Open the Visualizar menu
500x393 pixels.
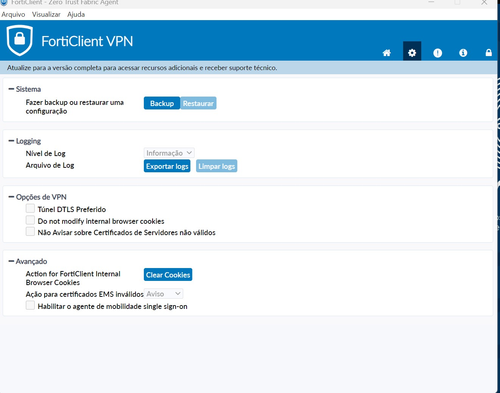coord(46,14)
